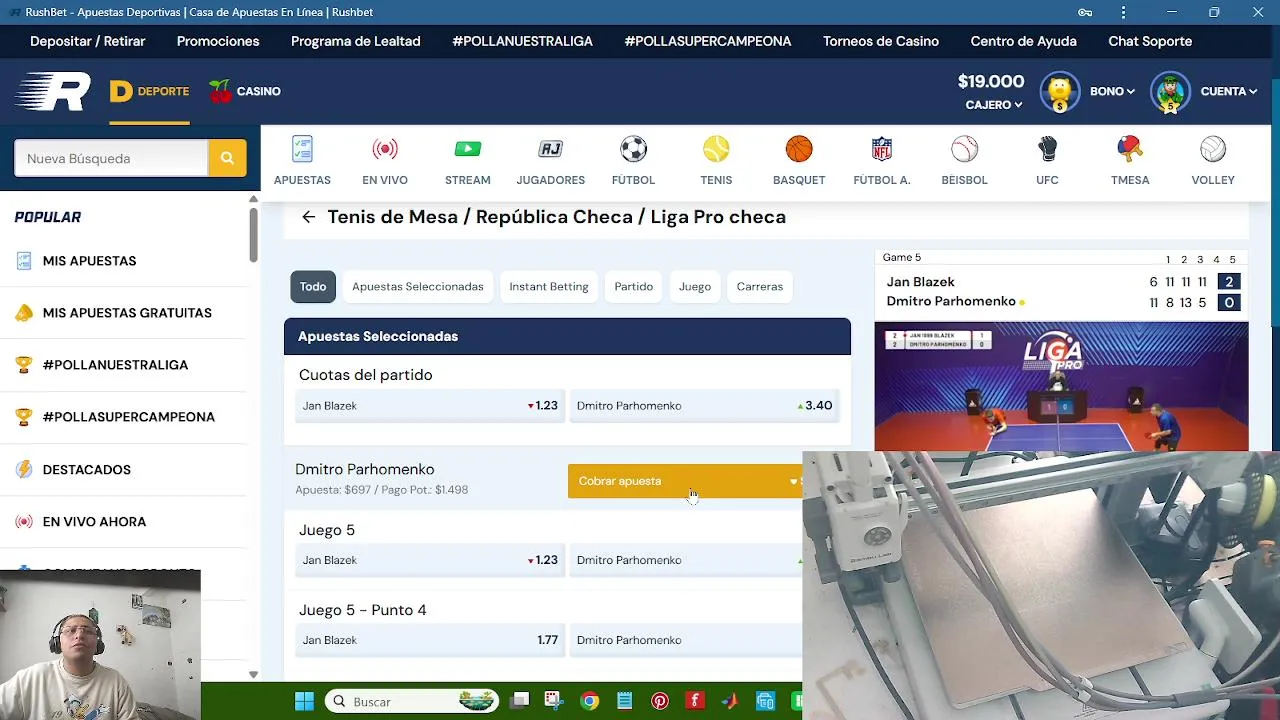Open the Programa de Lealtad link
This screenshot has width=1280, height=720.
pyautogui.click(x=356, y=41)
